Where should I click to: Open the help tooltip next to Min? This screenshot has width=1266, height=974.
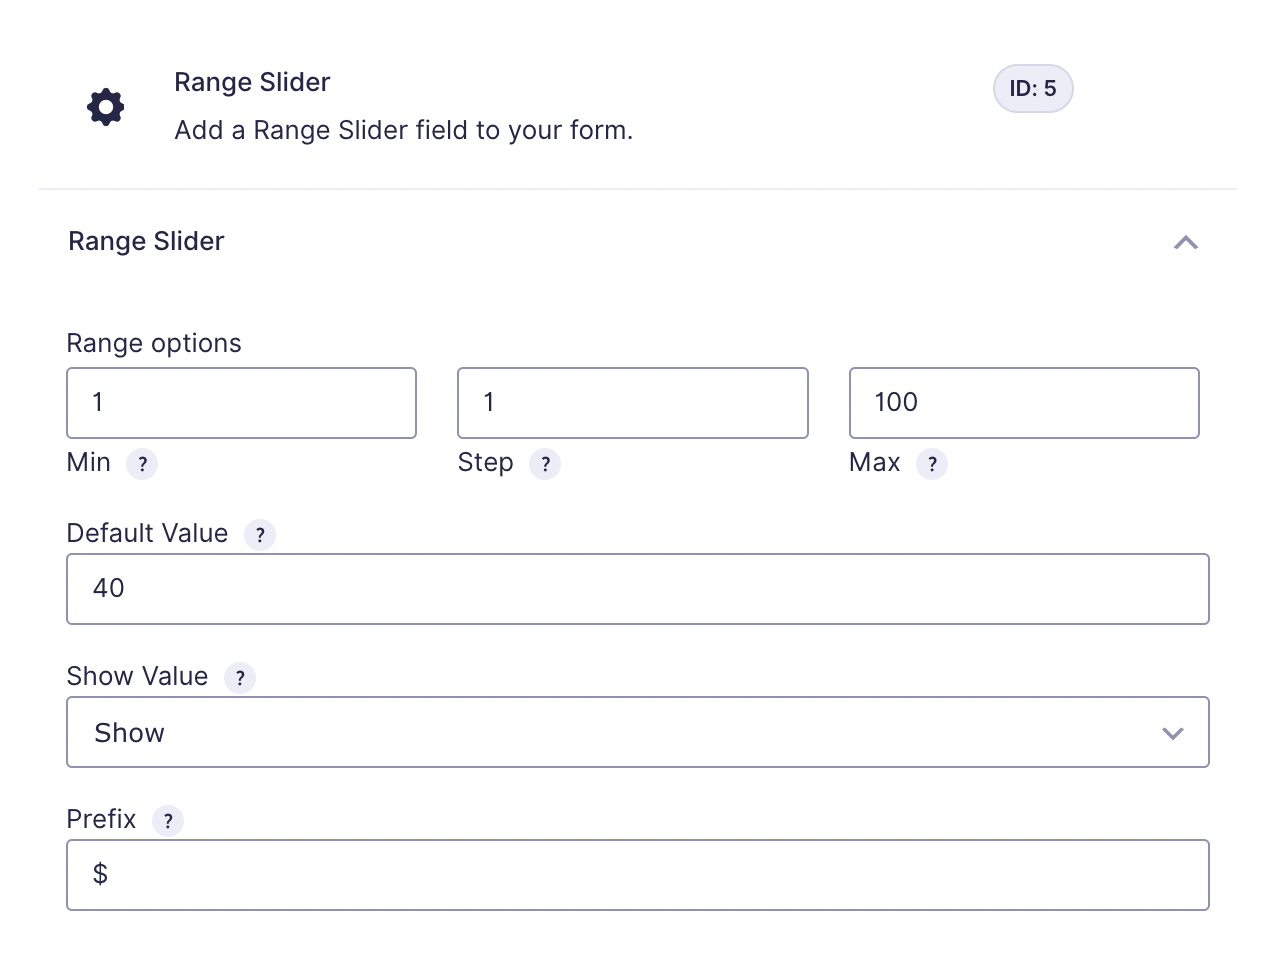pyautogui.click(x=142, y=464)
